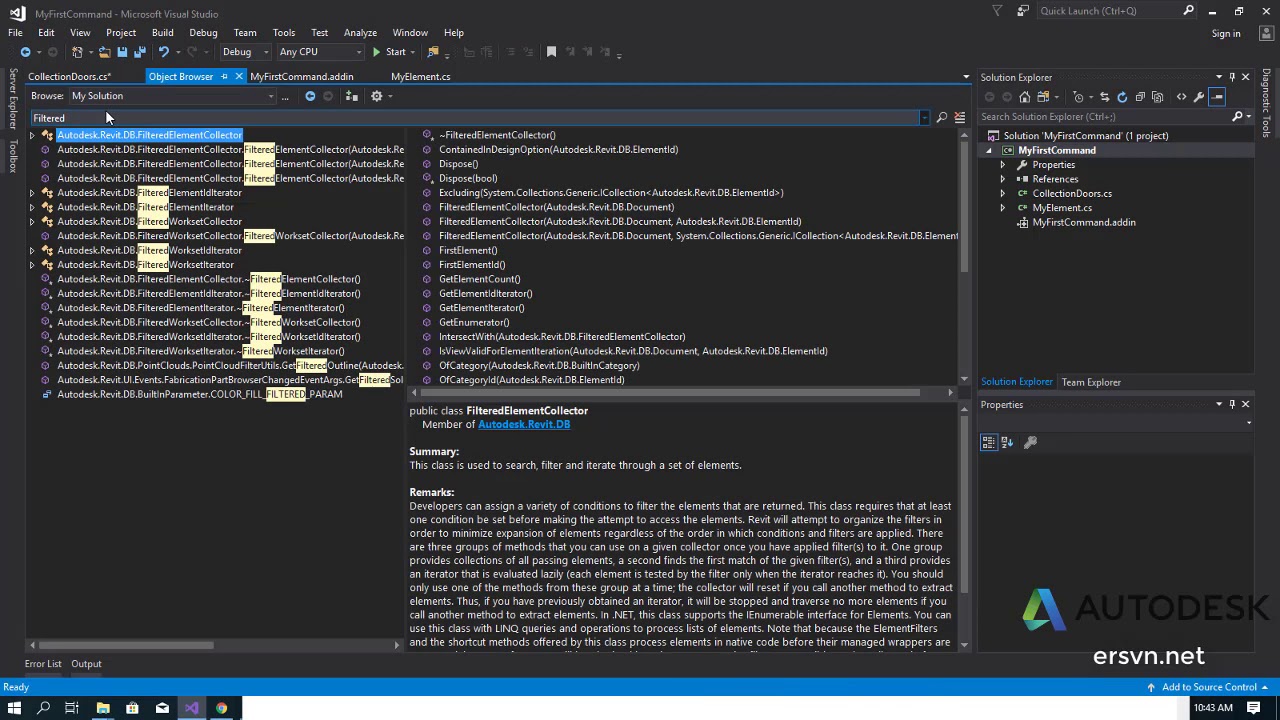Viewport: 1280px width, 720px height.
Task: Open Chrome from the Windows taskbar
Action: tap(221, 708)
